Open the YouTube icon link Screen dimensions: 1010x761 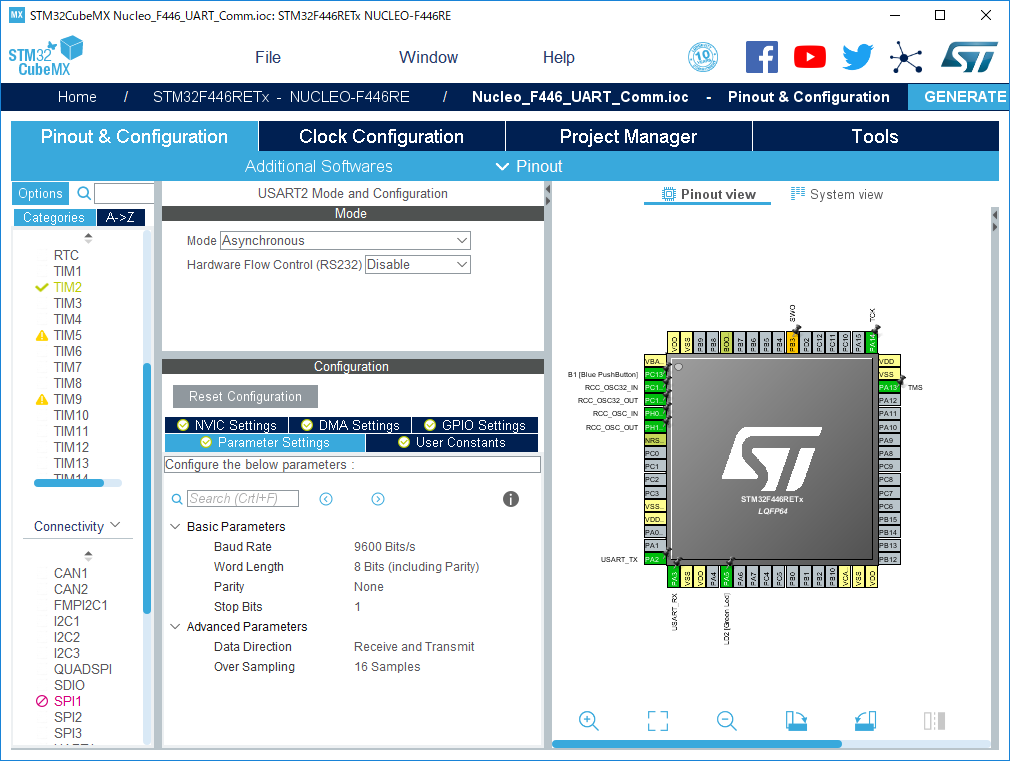click(810, 57)
